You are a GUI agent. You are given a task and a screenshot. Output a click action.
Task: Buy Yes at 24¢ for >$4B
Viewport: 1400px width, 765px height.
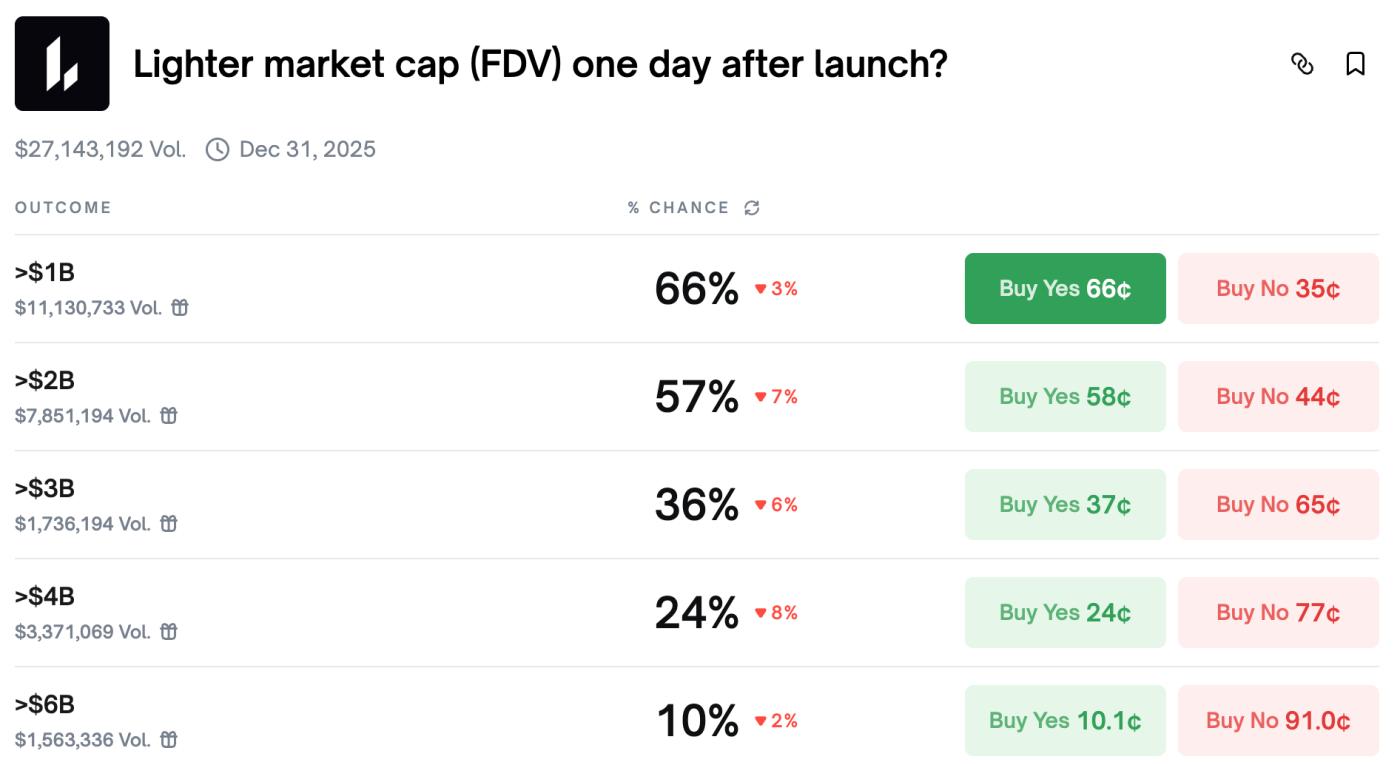pyautogui.click(x=1065, y=612)
